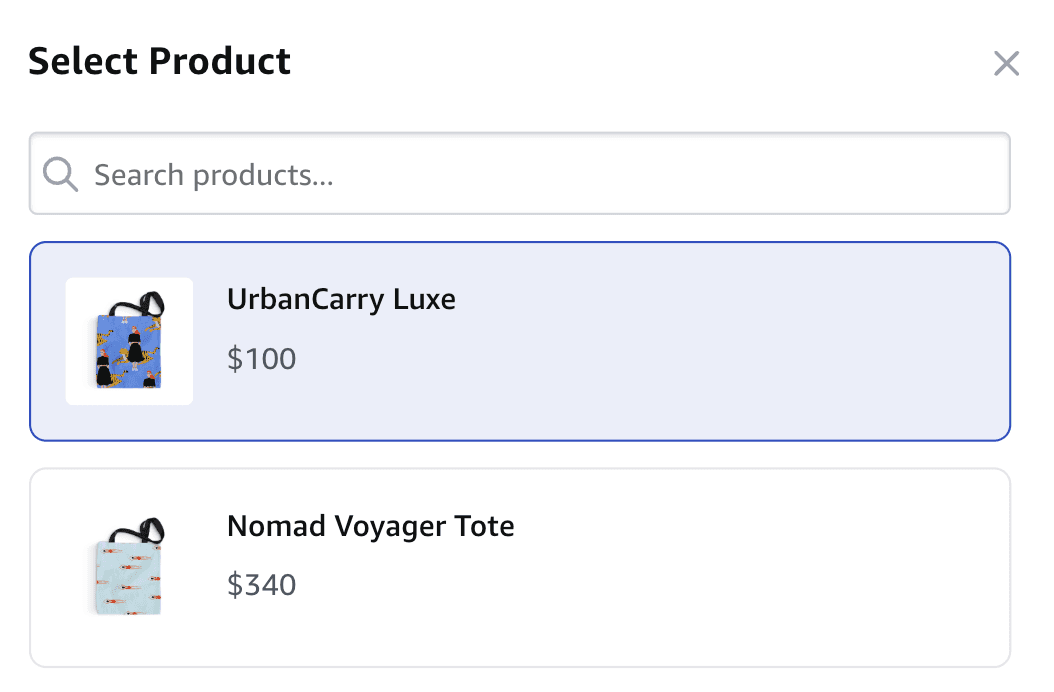Click the magnifying glass search icon
Viewport: 1054px width, 692px height.
point(61,175)
